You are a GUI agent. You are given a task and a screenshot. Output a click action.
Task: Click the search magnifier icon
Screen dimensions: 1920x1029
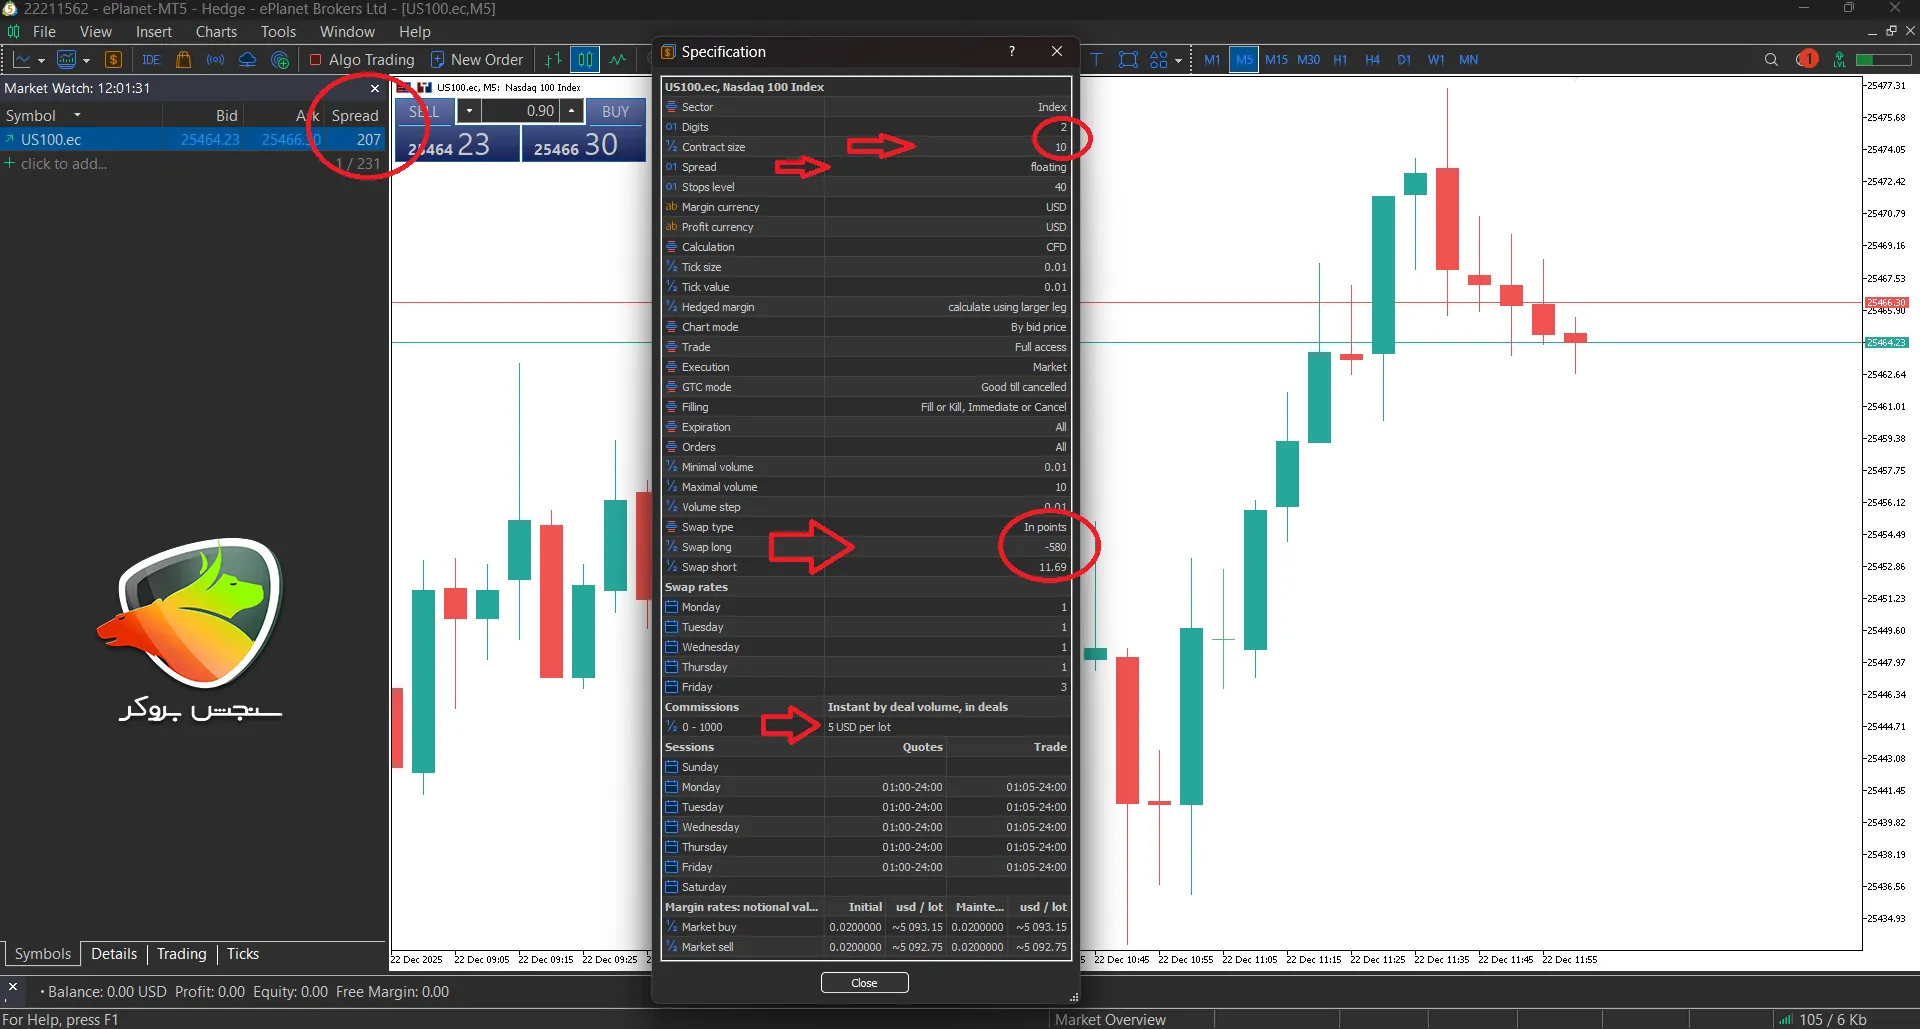pyautogui.click(x=1771, y=60)
